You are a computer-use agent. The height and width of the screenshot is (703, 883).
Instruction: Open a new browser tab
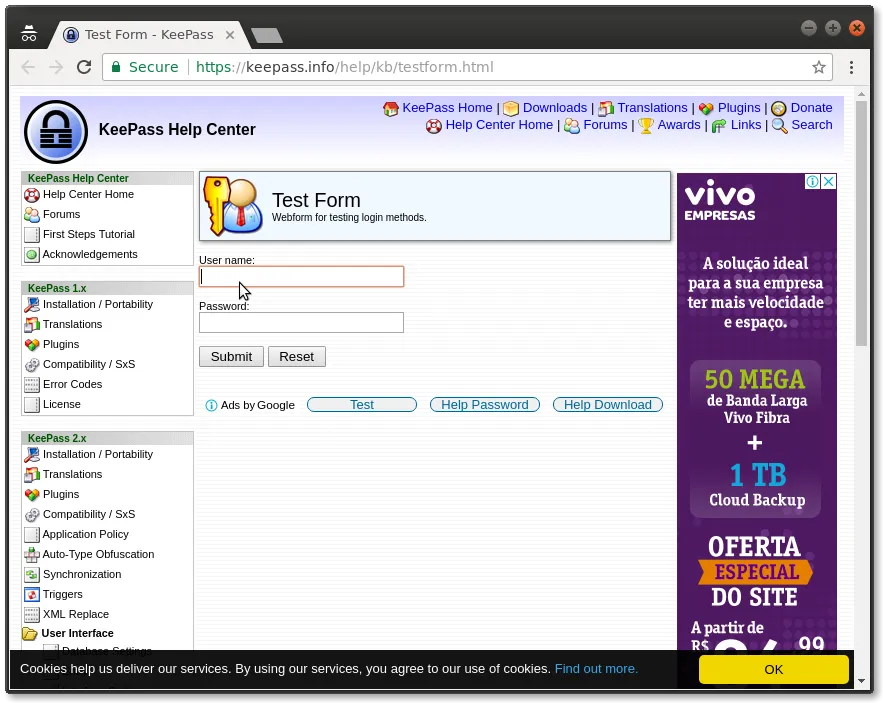267,36
